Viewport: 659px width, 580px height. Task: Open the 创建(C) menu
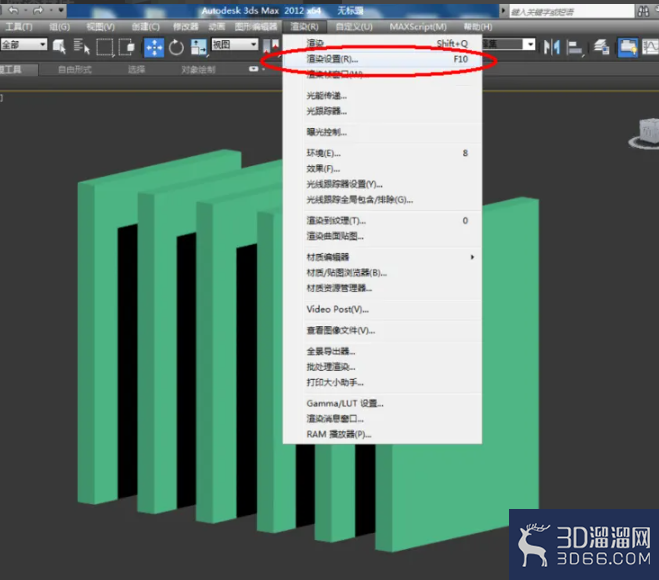[145, 27]
